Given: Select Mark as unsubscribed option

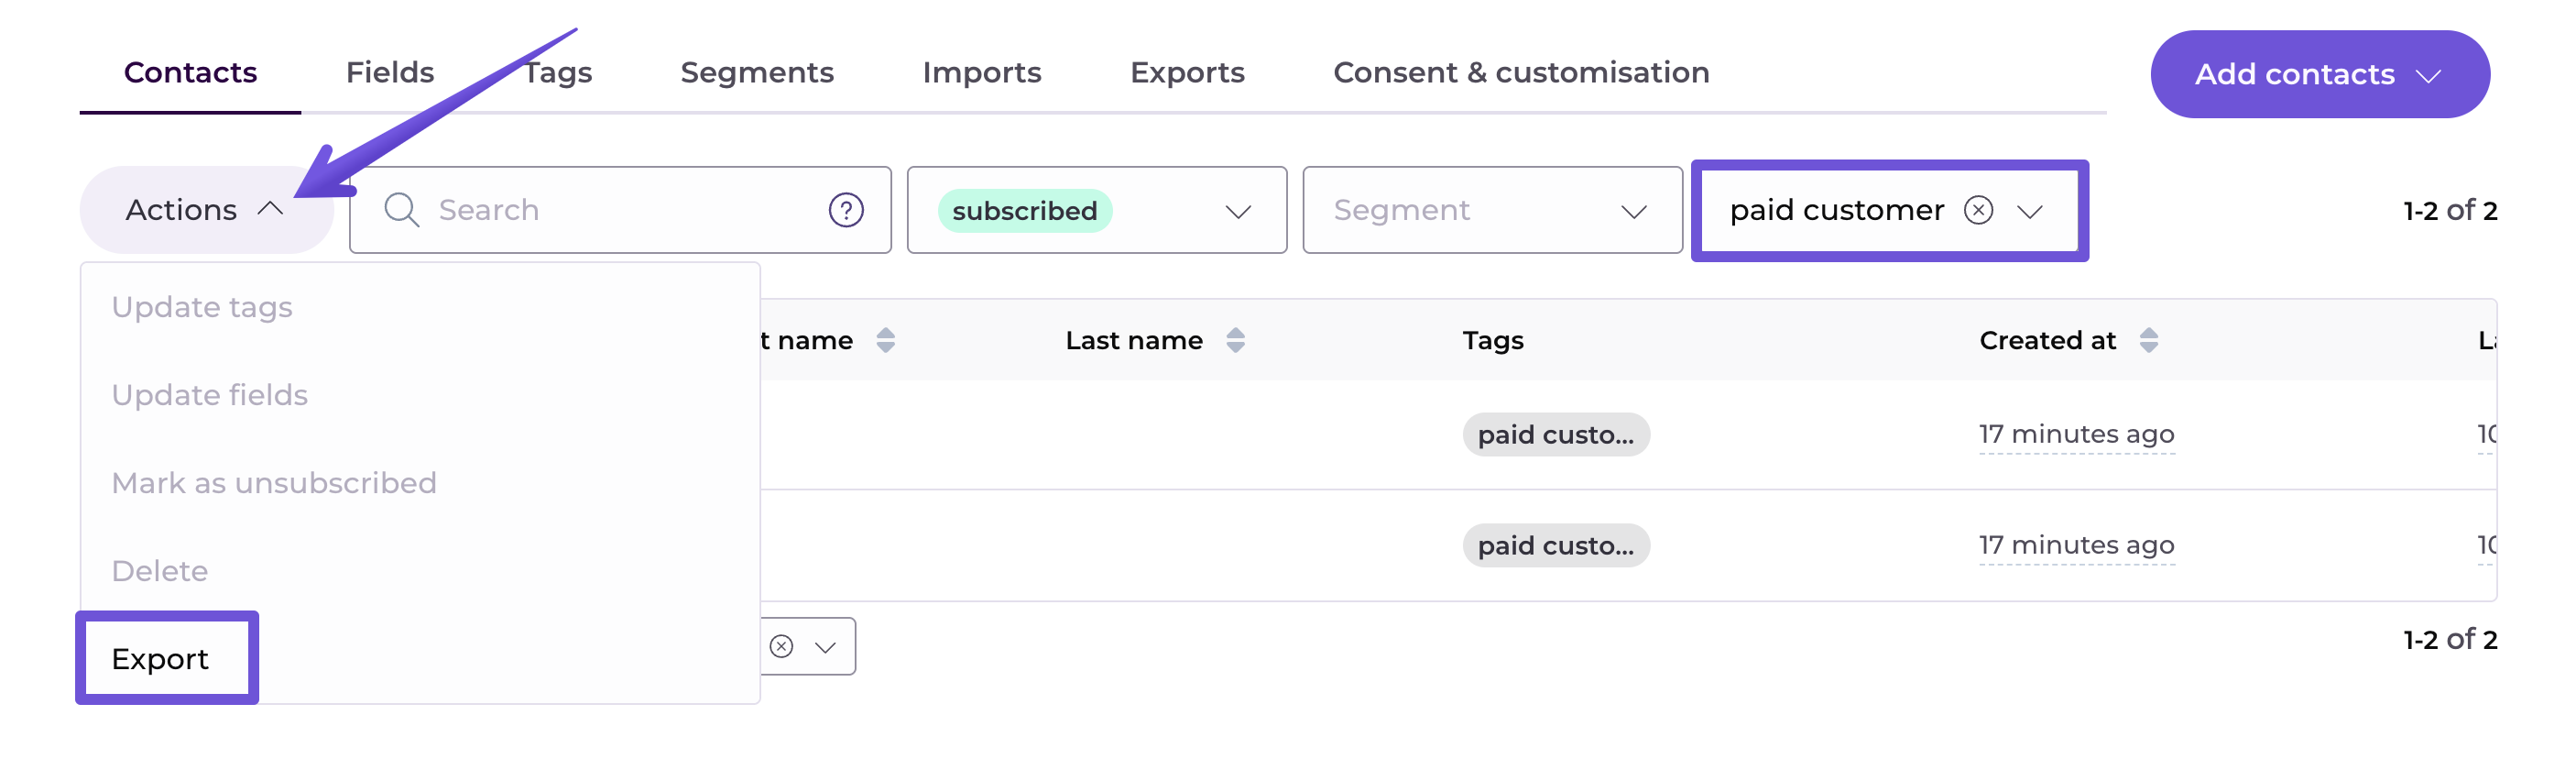Looking at the screenshot, I should (x=274, y=483).
